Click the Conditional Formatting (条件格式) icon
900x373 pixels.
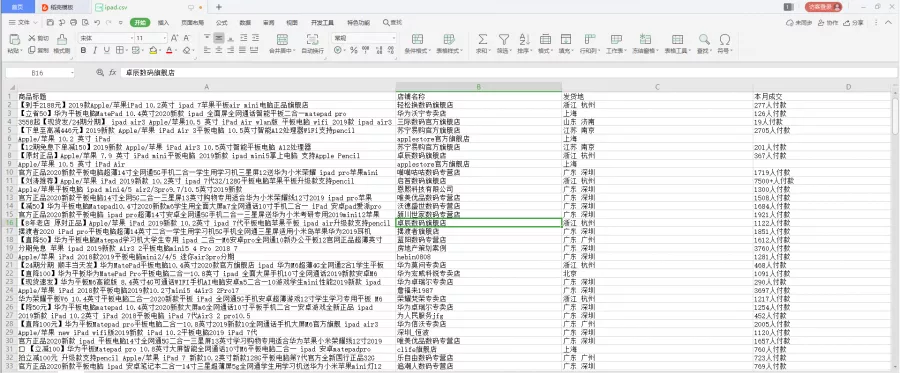pyautogui.click(x=417, y=39)
